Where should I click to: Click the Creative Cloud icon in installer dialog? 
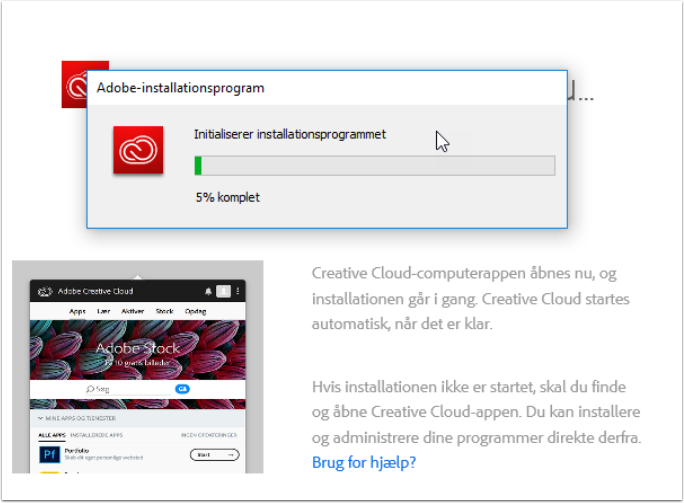tap(138, 150)
